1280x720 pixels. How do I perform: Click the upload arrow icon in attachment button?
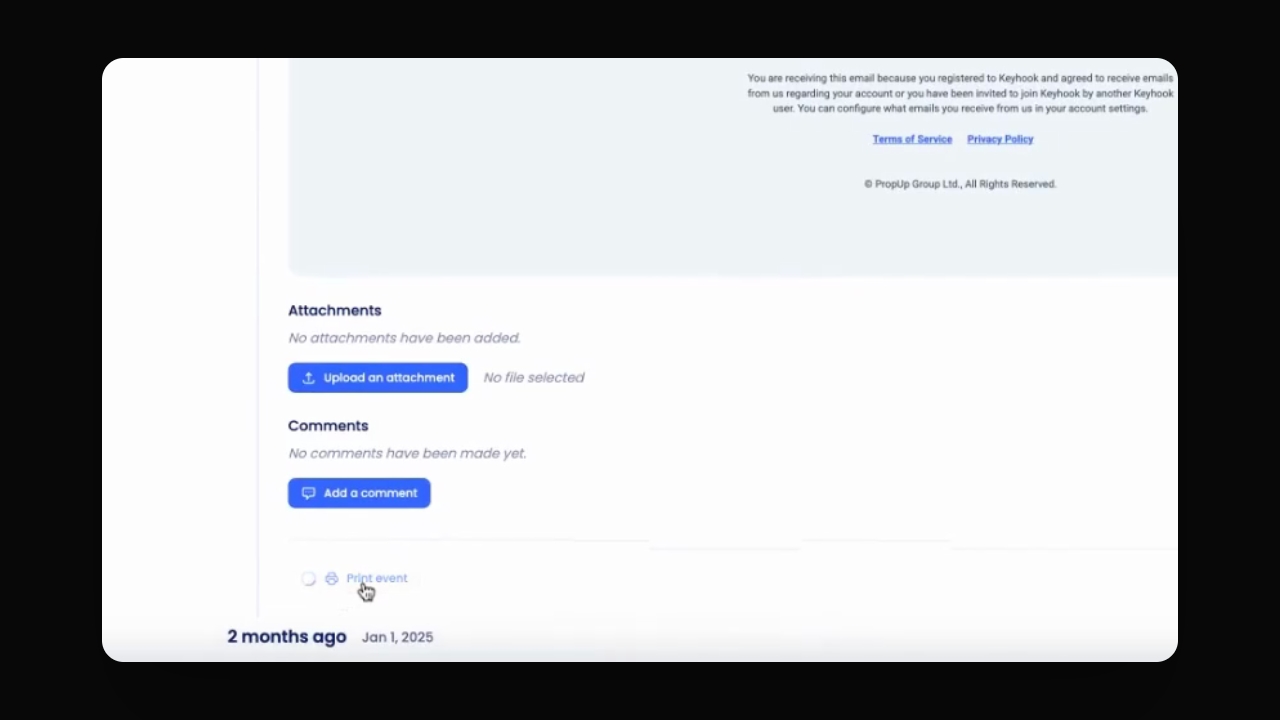(309, 378)
